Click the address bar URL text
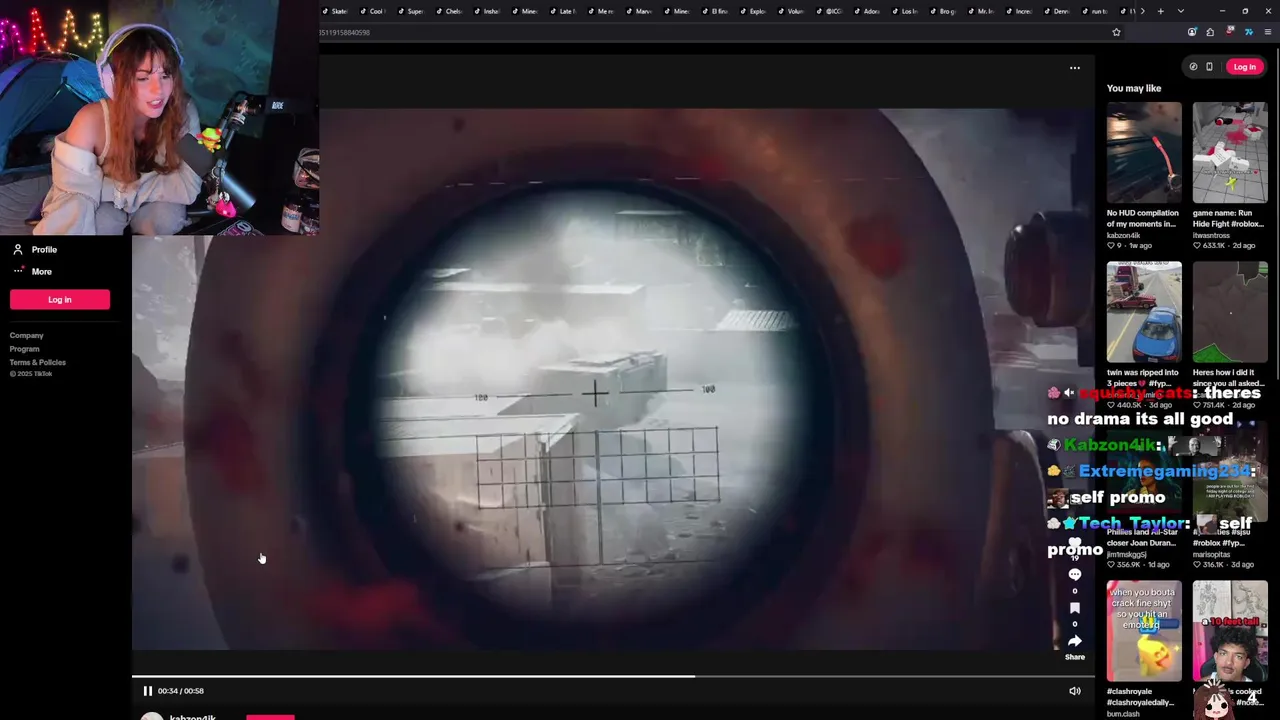Screen dimensions: 1280x720 point(345,32)
